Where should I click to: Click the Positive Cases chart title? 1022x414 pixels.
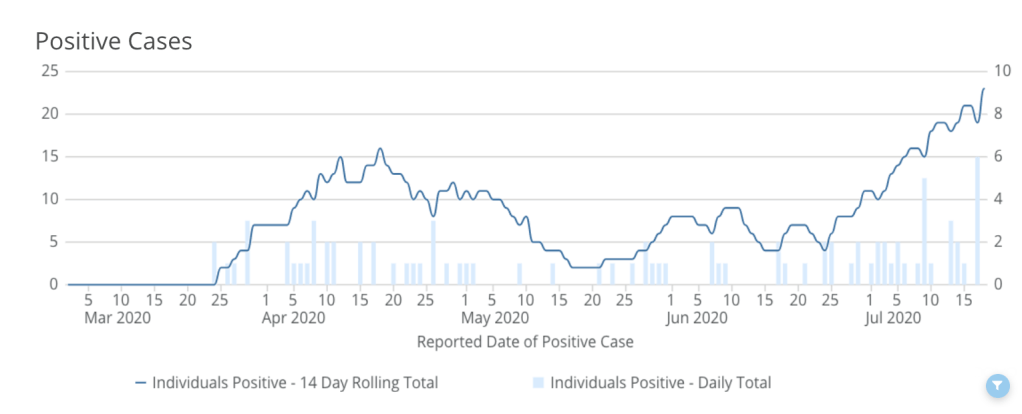(113, 41)
